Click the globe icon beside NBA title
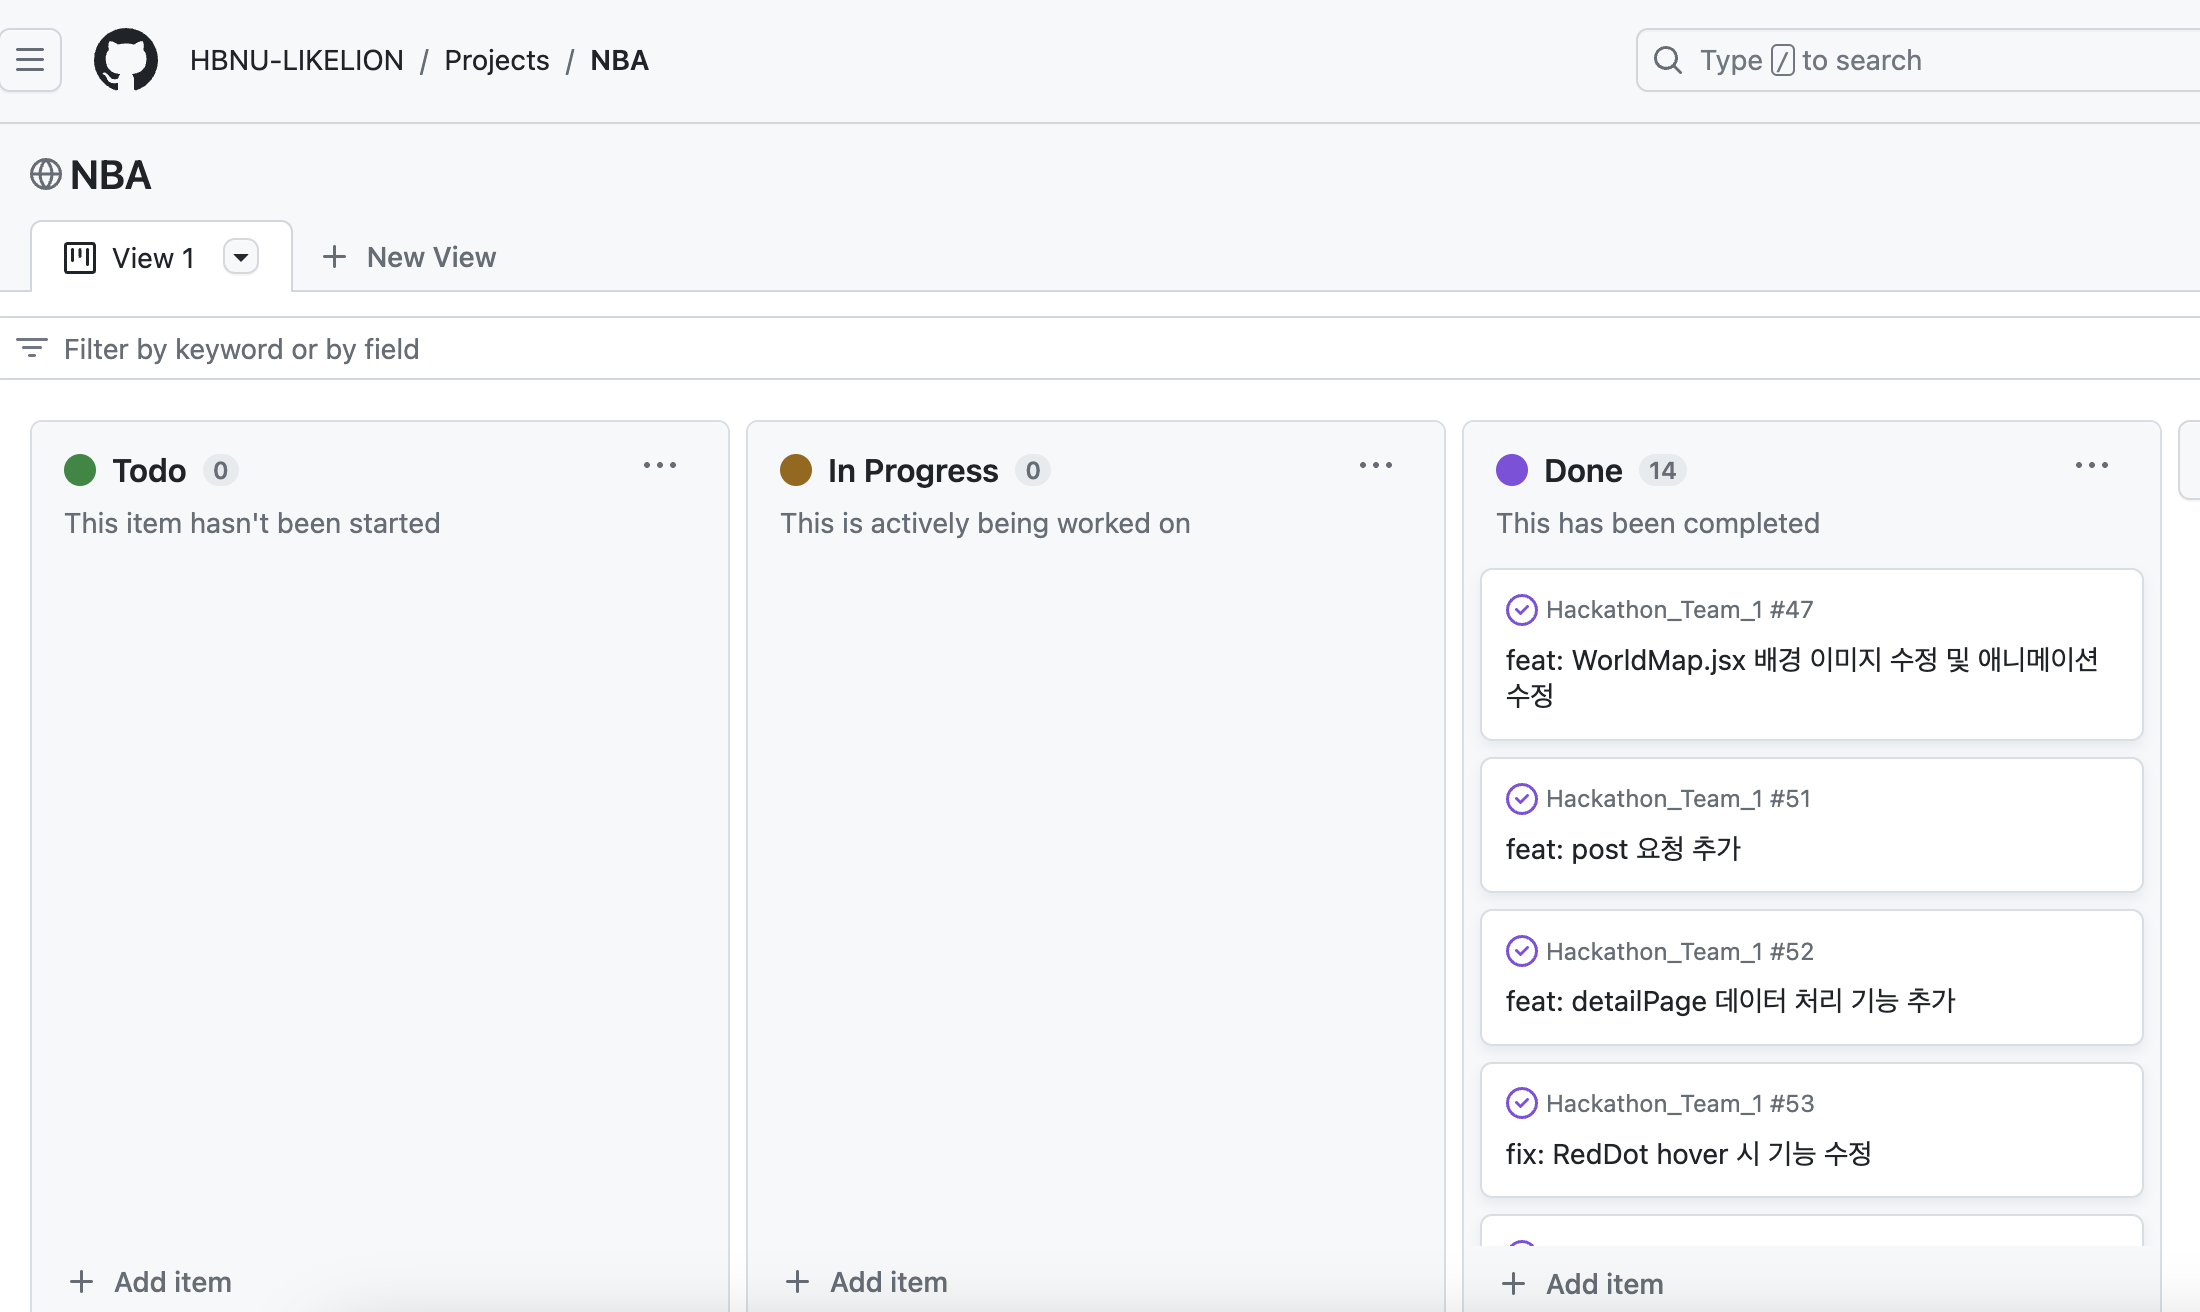Screen dimensions: 2200x1312 46,175
